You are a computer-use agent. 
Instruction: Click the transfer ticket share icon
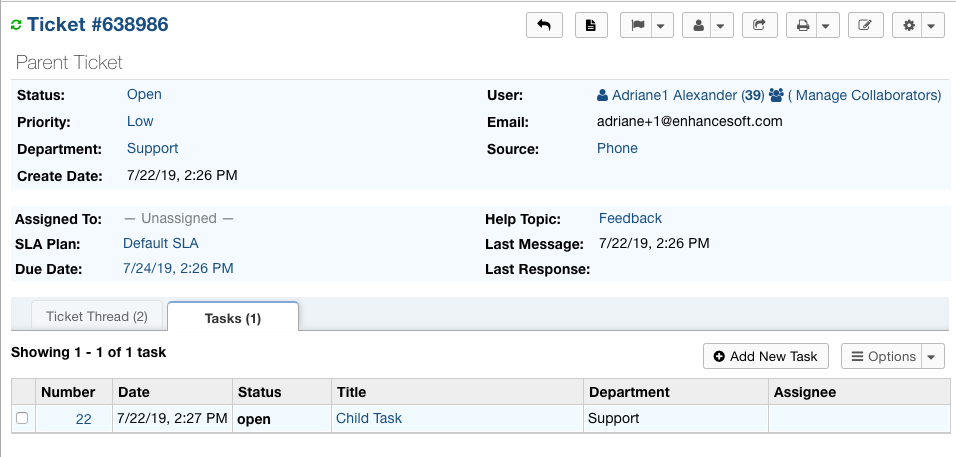click(x=759, y=25)
